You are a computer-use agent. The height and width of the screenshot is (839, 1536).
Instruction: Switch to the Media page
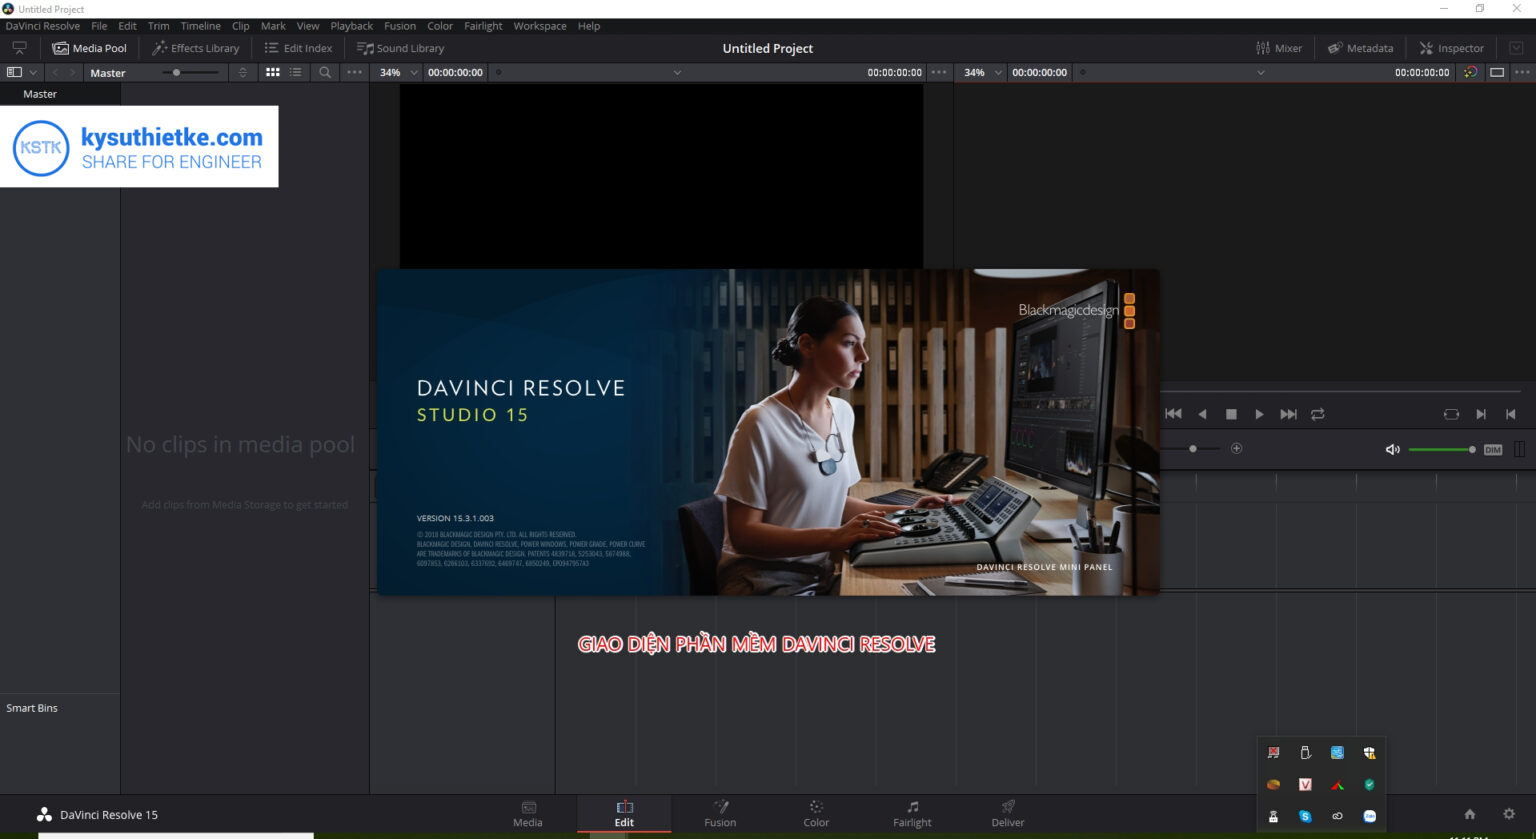tap(528, 814)
